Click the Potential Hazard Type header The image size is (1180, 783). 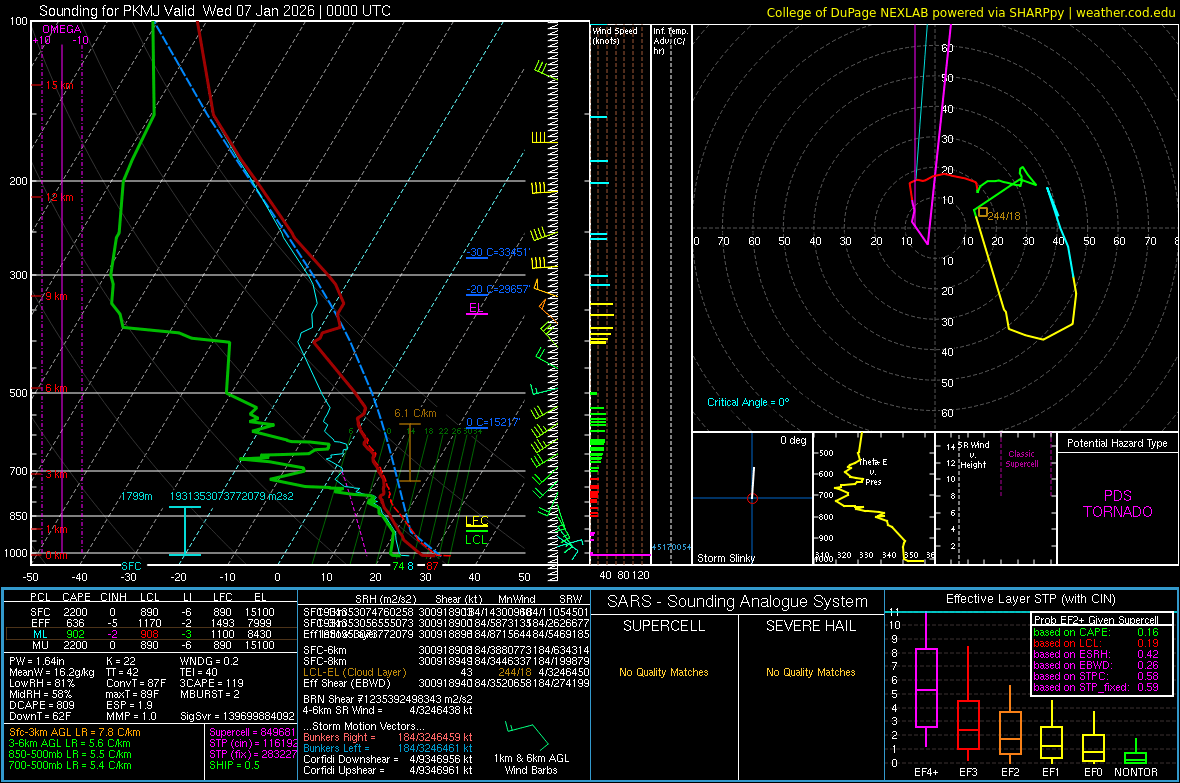tap(1117, 443)
